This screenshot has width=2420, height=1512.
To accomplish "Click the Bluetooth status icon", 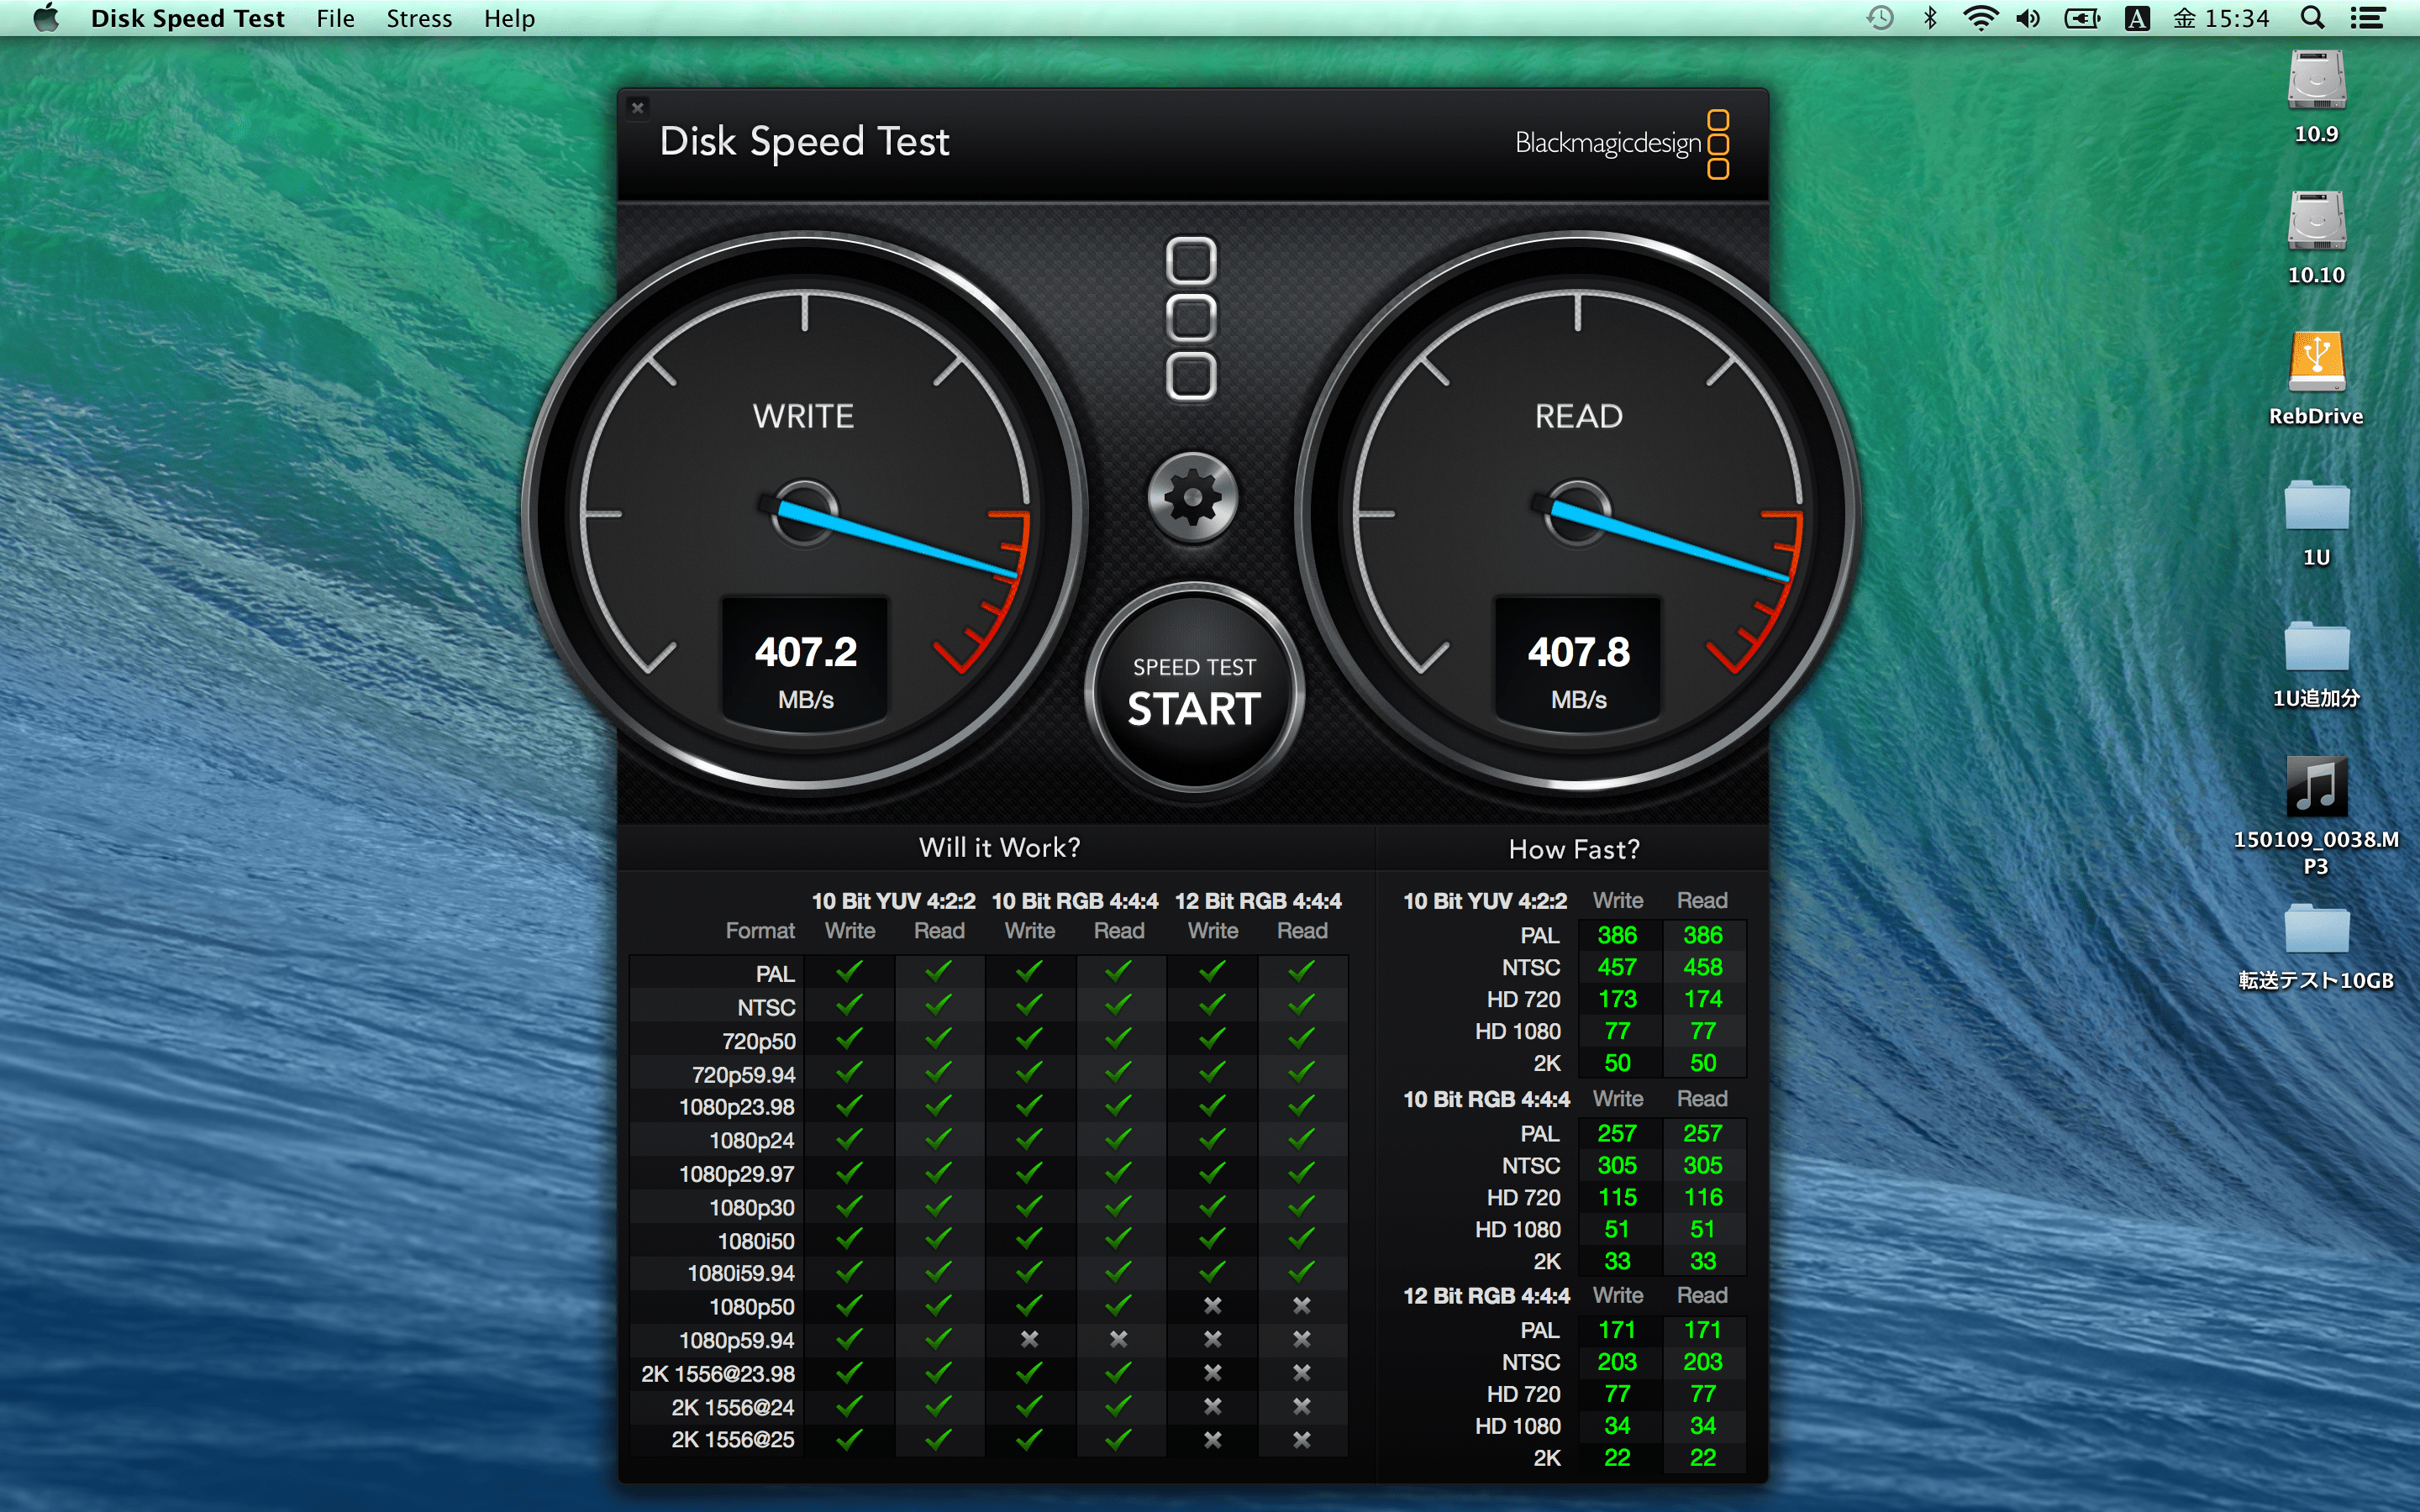I will [x=1930, y=18].
